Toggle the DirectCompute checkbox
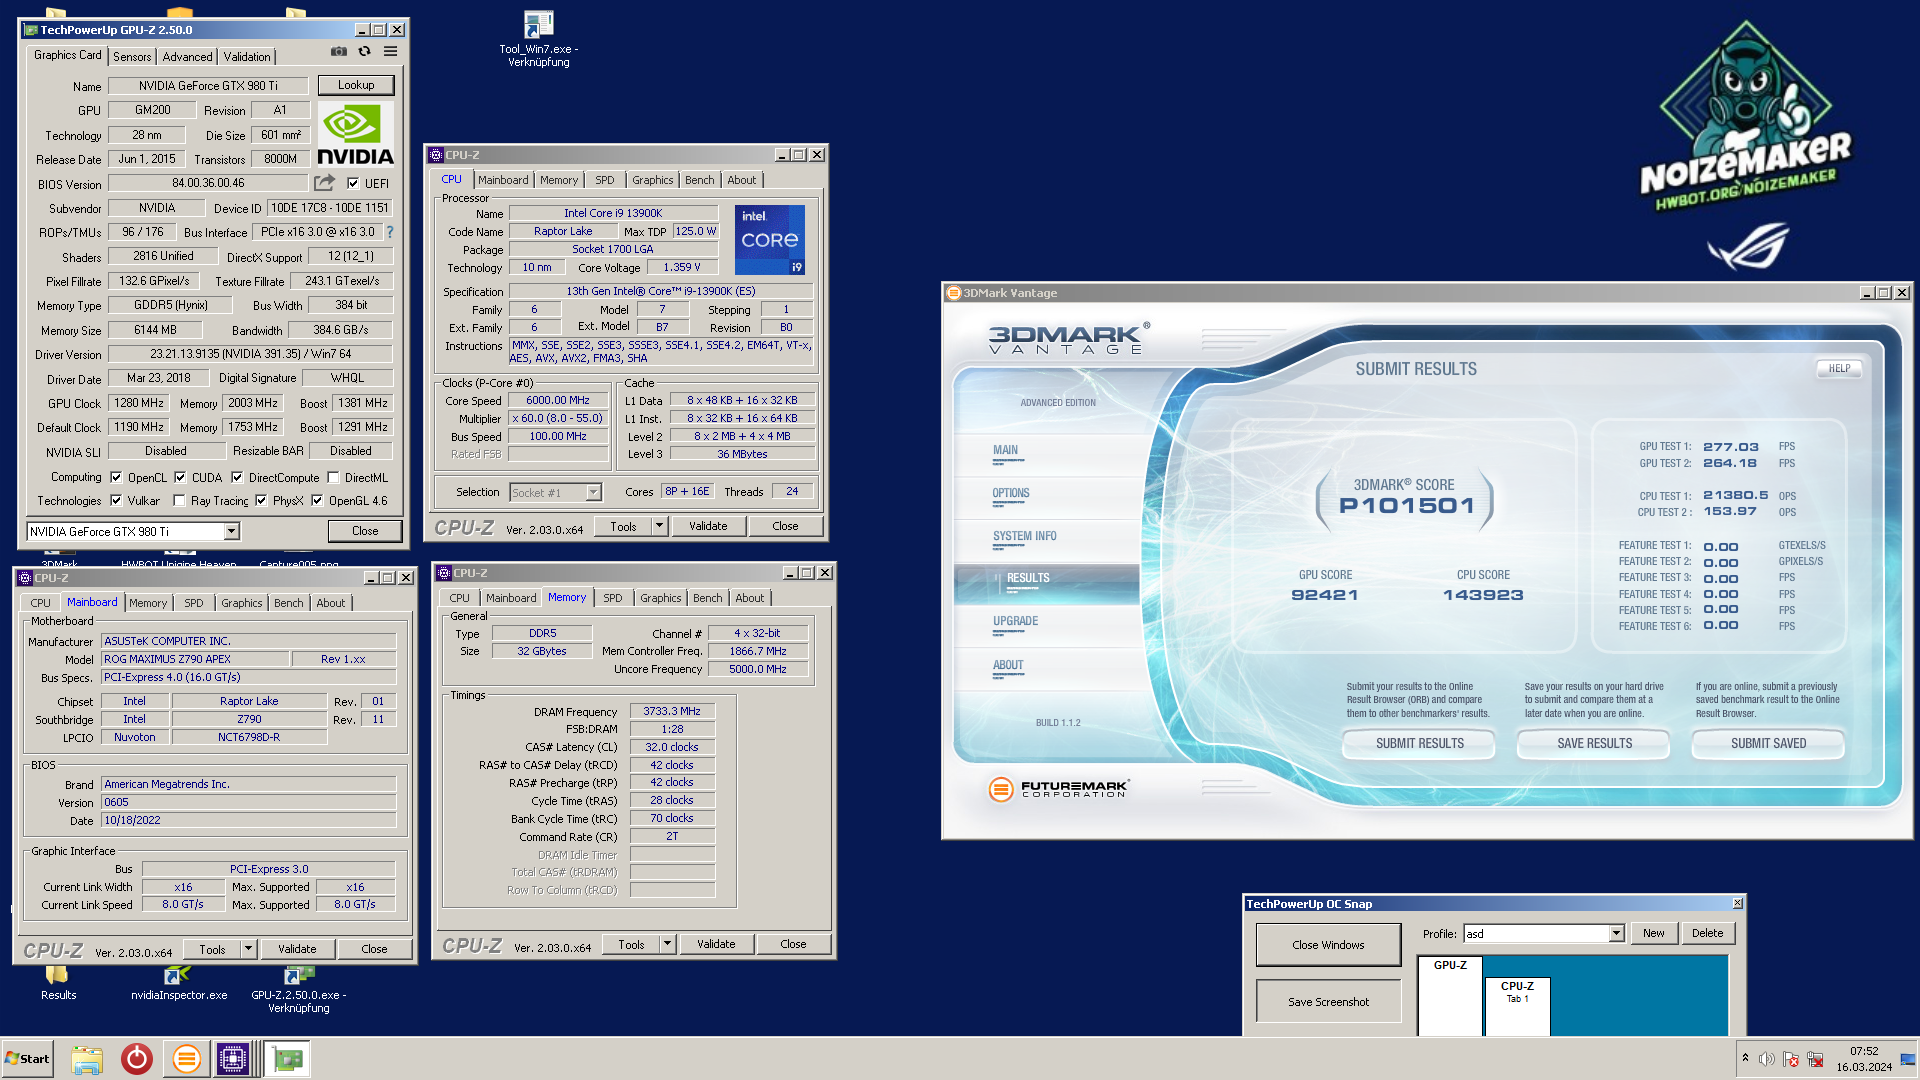This screenshot has height=1080, width=1920. tap(237, 477)
